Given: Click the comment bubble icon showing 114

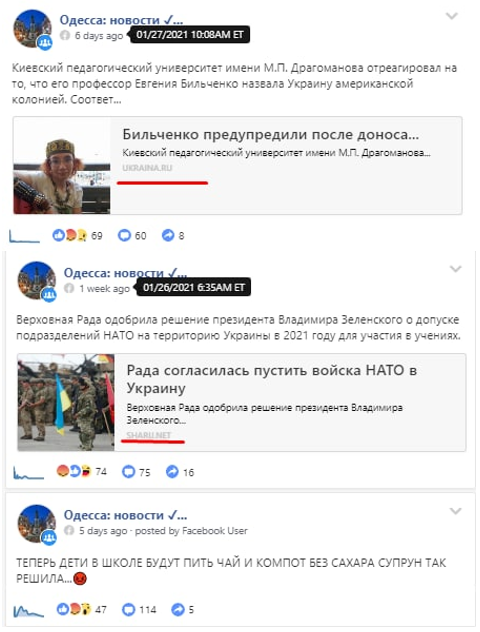Looking at the screenshot, I should 128,609.
